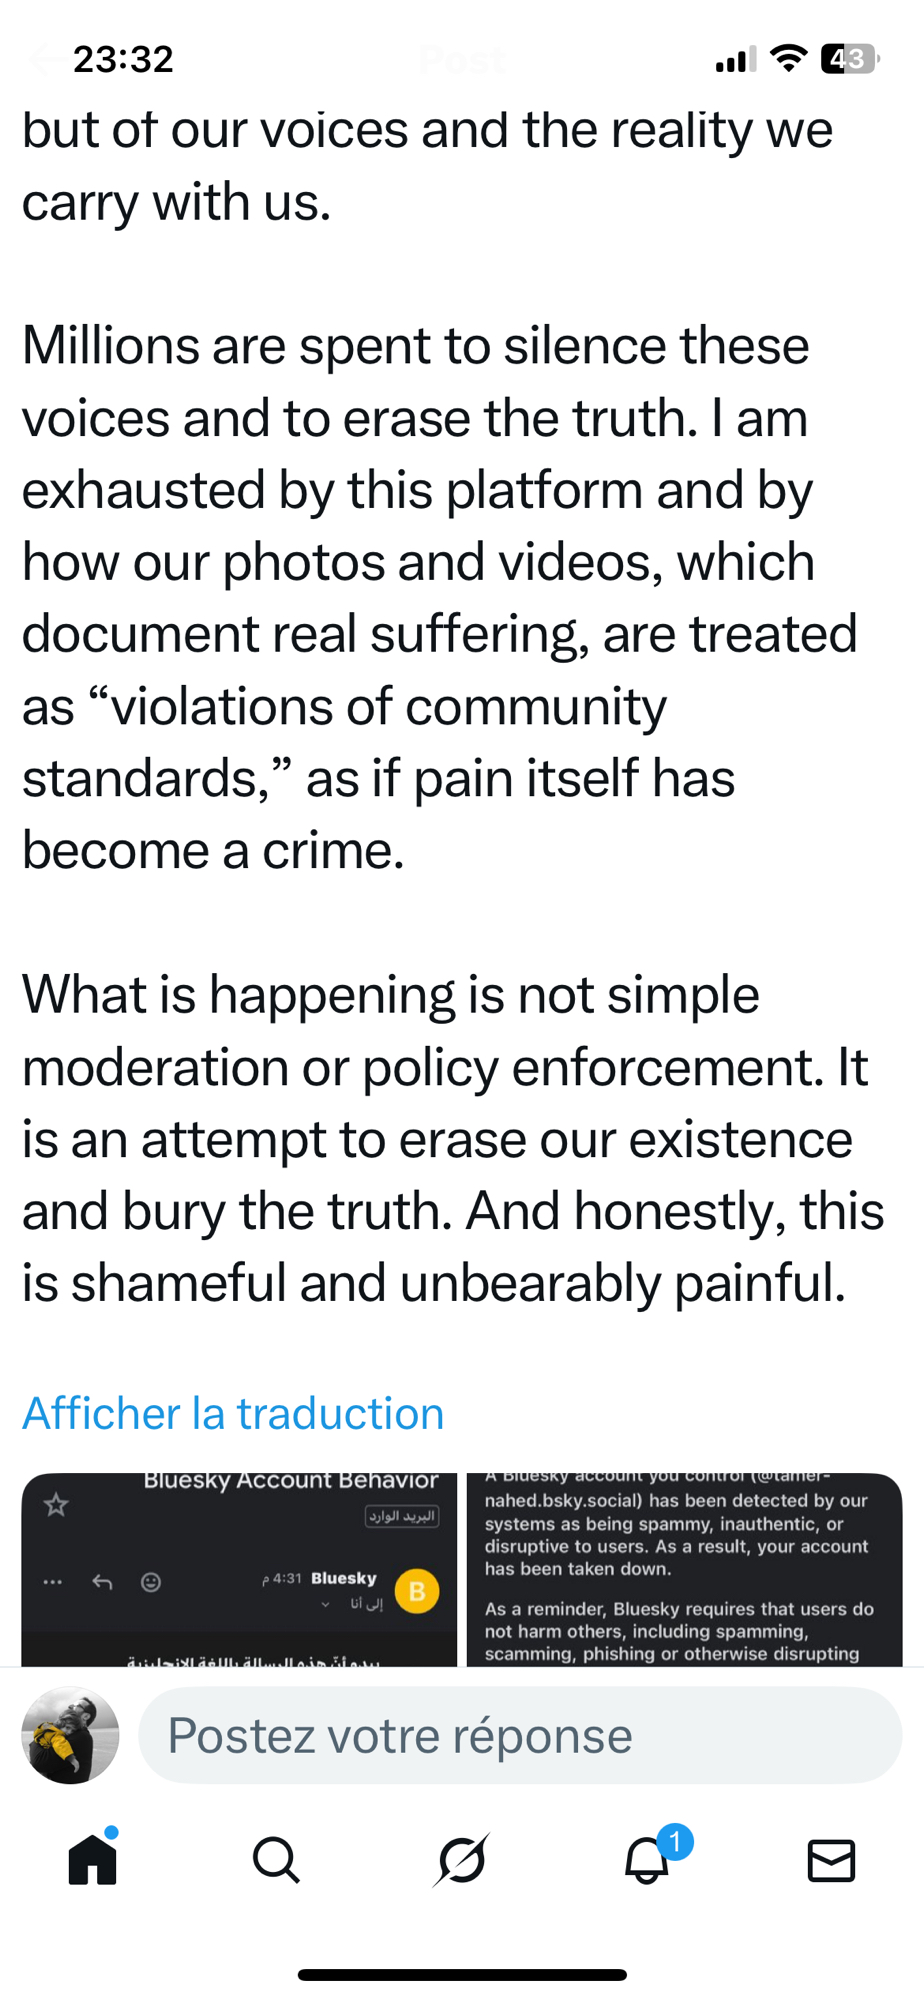
Task: Open notifications bell with badge
Action: point(648,1860)
